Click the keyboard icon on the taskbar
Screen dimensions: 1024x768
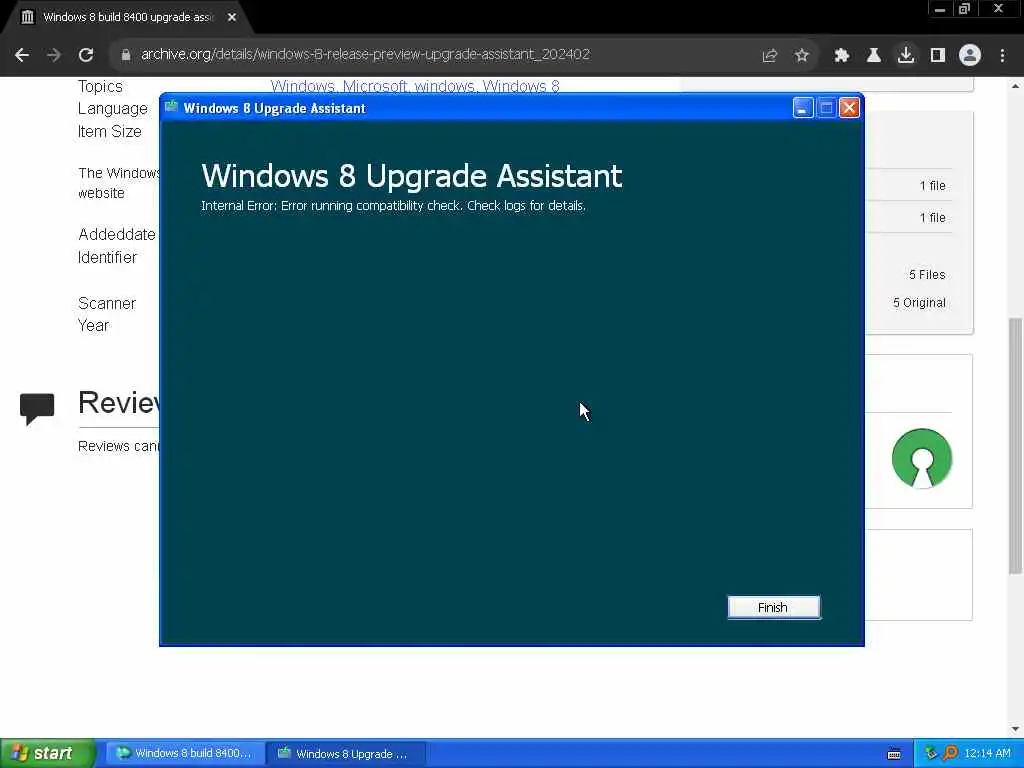894,754
